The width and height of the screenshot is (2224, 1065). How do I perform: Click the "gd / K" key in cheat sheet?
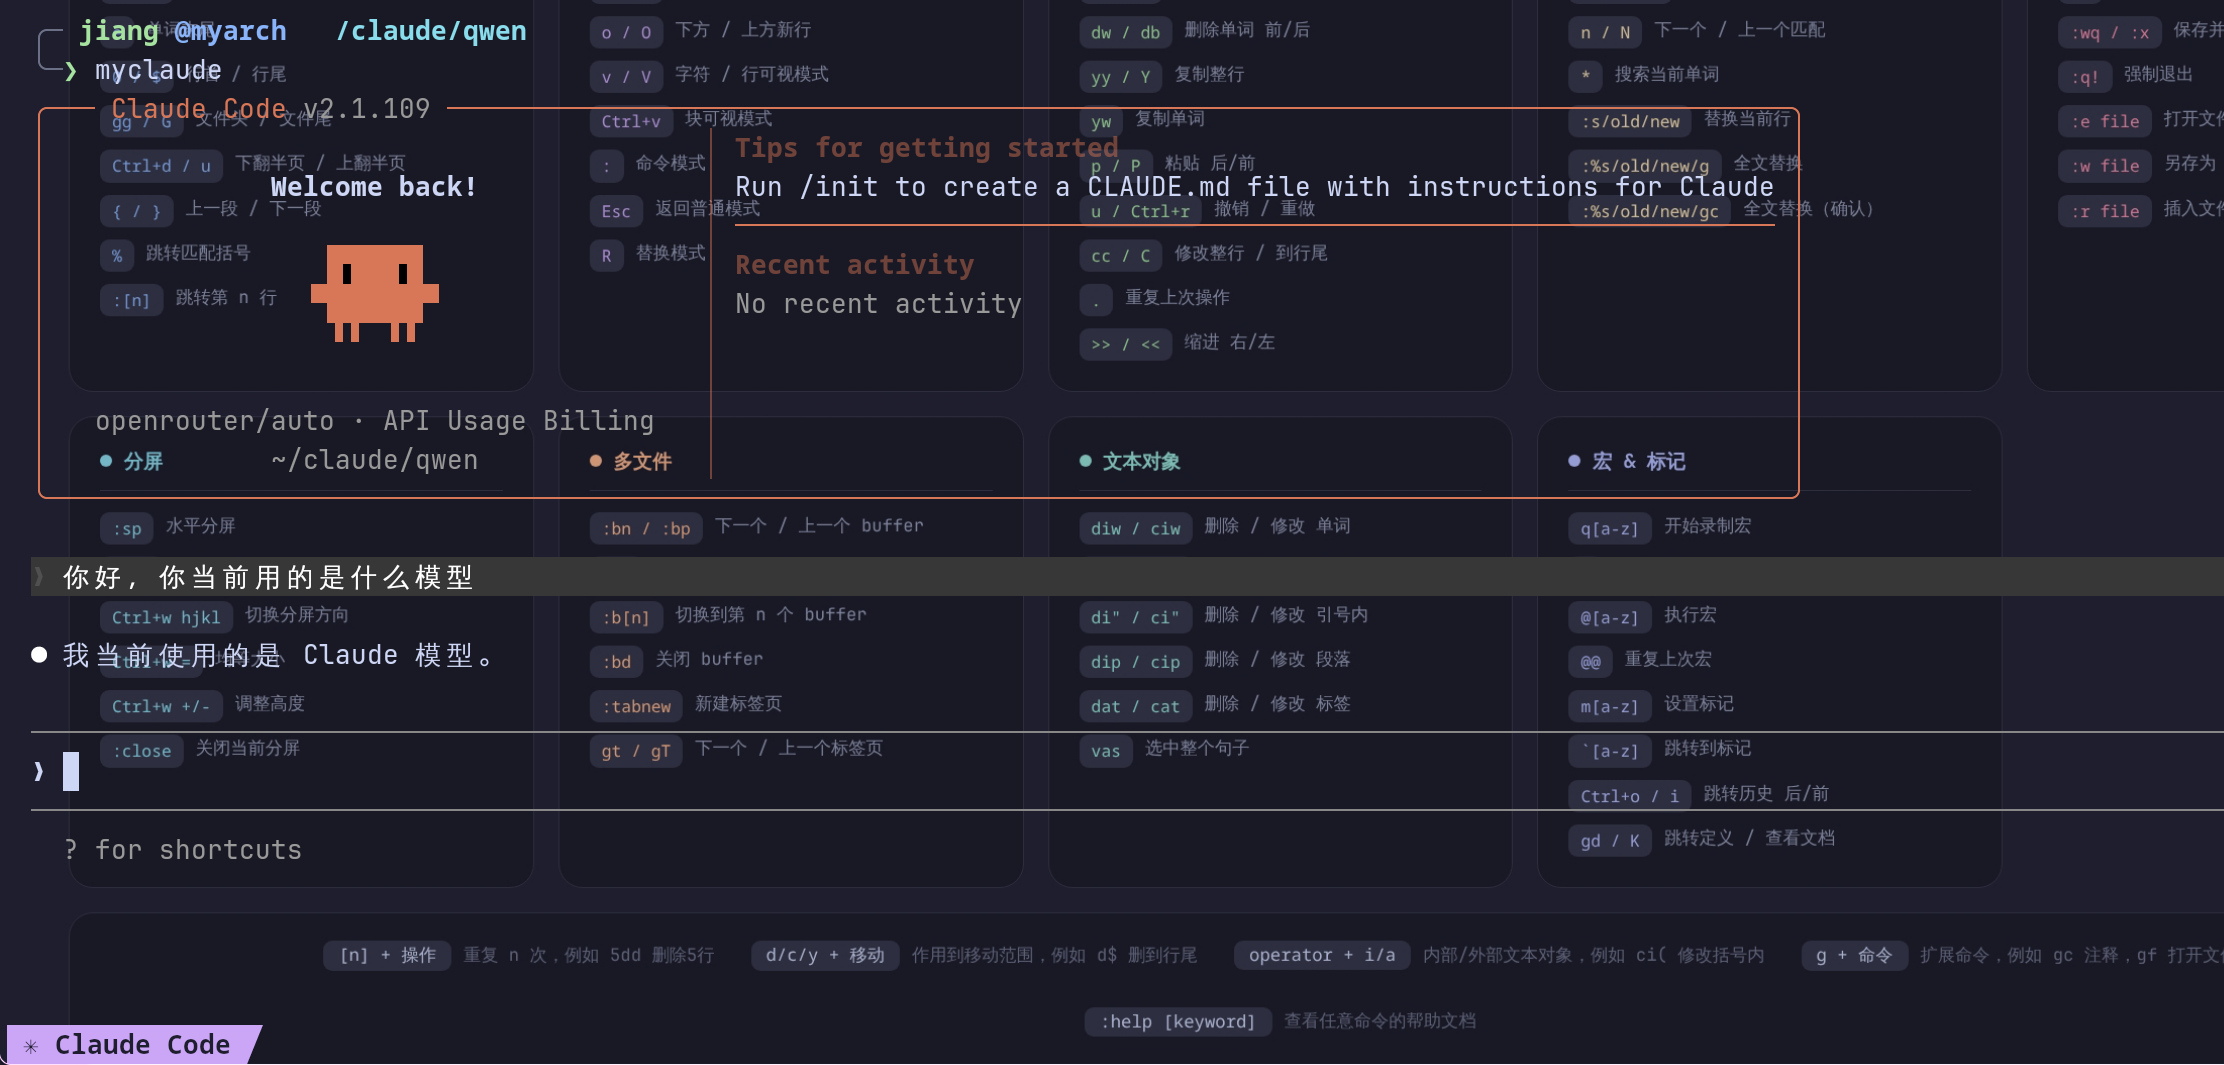tap(1610, 840)
